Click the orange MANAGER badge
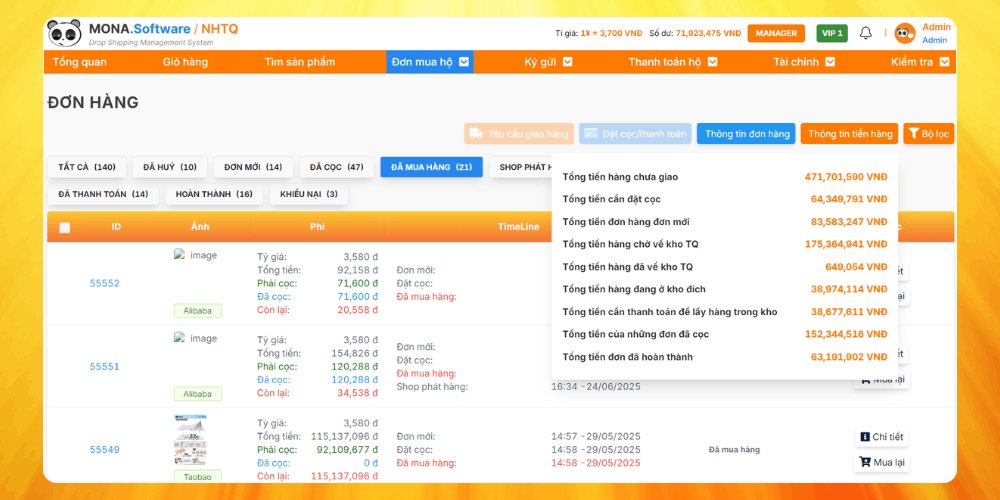The width and height of the screenshot is (1000, 500). tap(776, 33)
